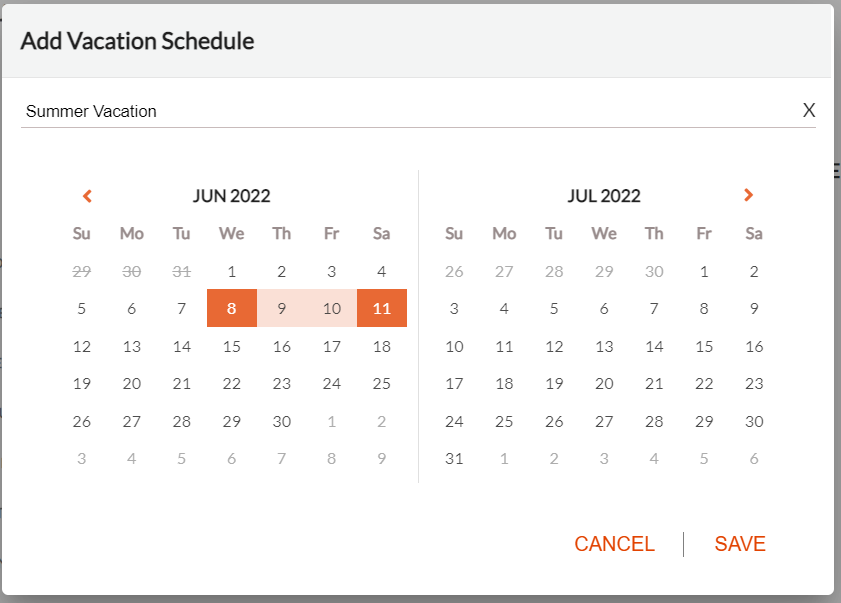
Task: Select June 8 start date
Action: 232,308
